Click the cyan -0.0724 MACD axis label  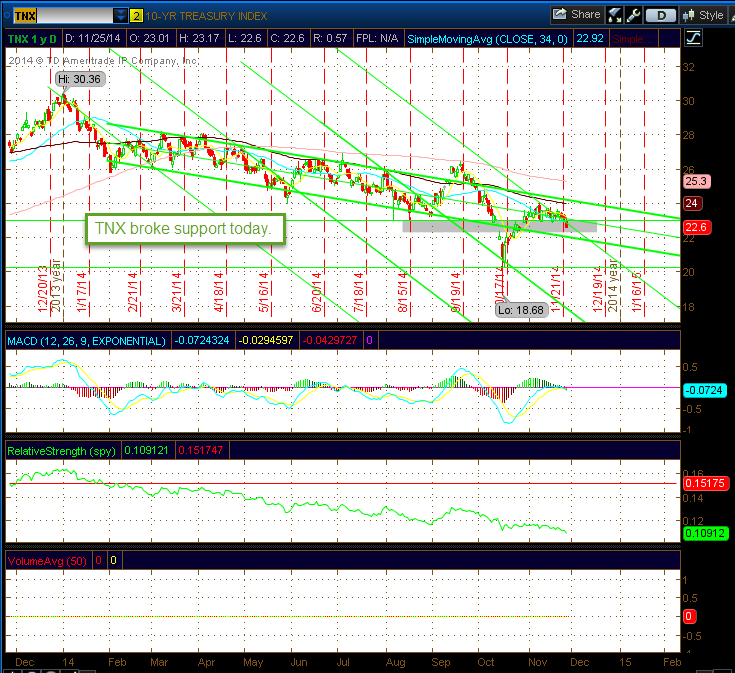[705, 390]
